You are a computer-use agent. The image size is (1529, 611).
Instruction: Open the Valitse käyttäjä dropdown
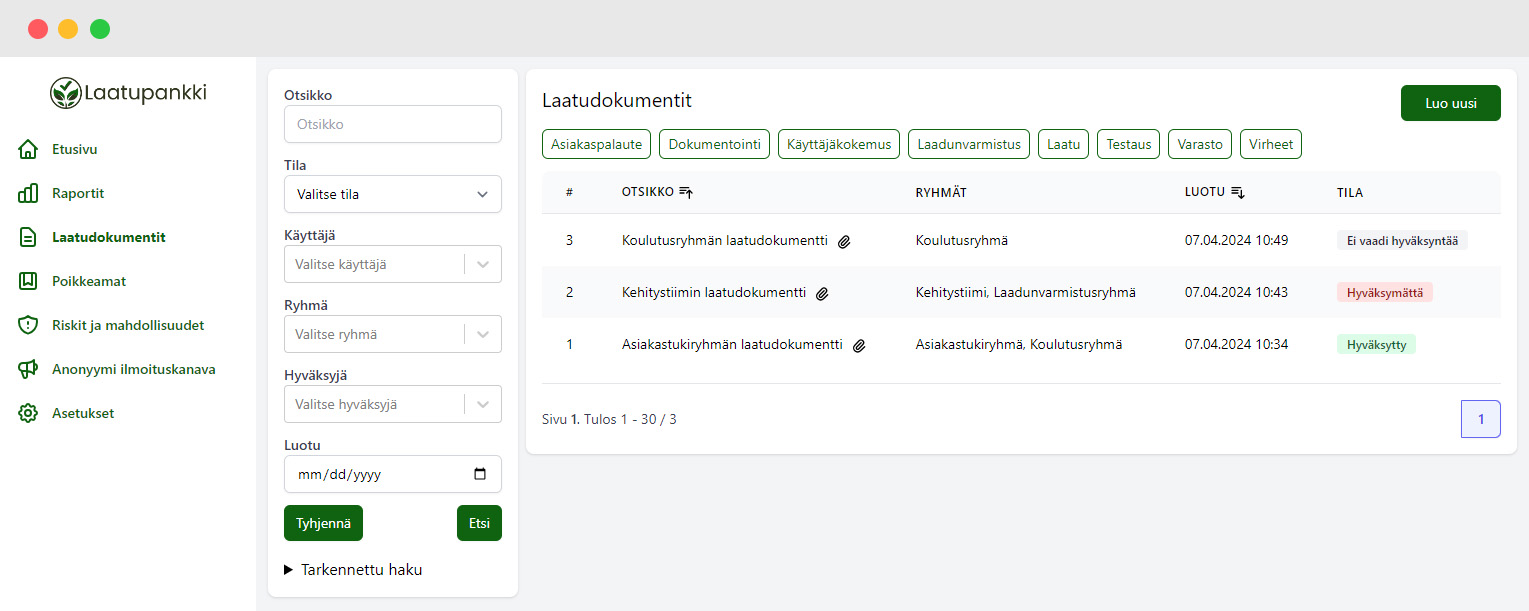tap(392, 264)
